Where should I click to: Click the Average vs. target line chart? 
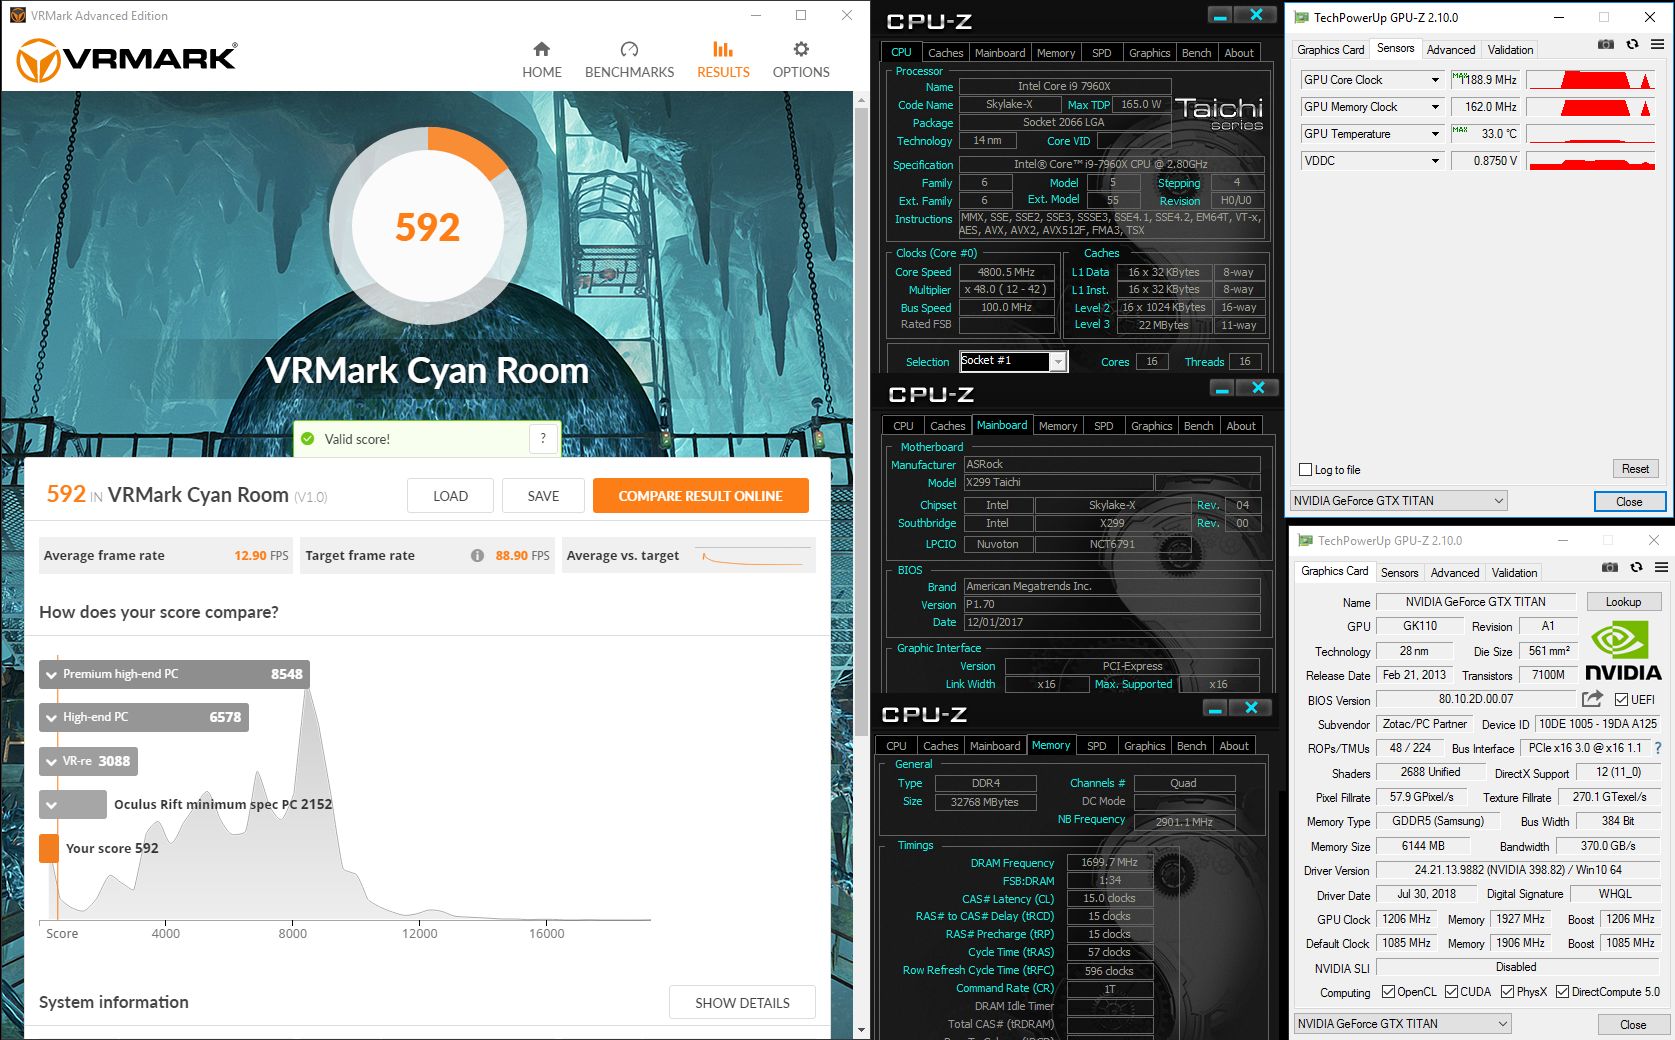(755, 556)
